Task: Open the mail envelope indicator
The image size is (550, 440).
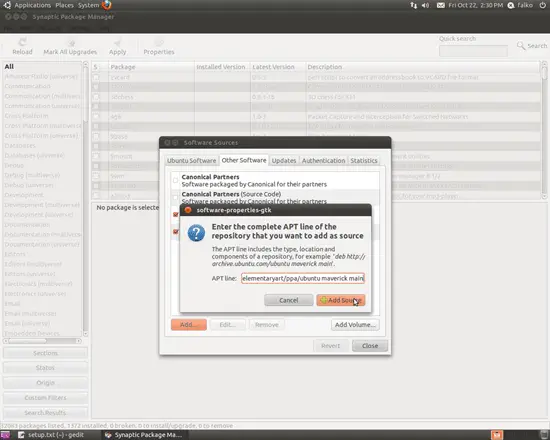Action: pos(441,5)
